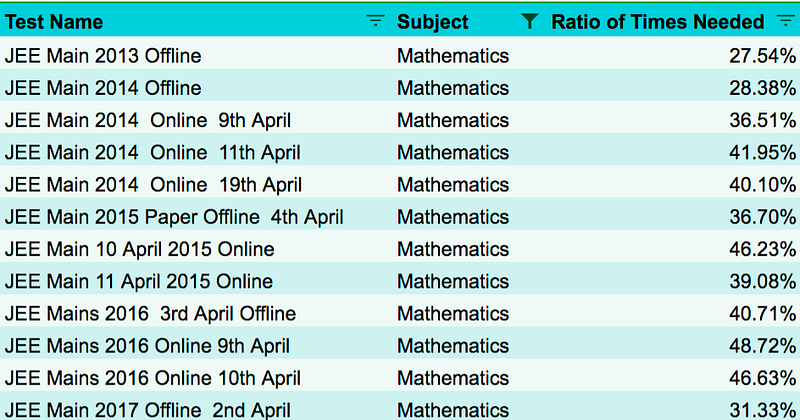Select the 39.08% ratio cell
The image size is (800, 420).
[x=673, y=281]
